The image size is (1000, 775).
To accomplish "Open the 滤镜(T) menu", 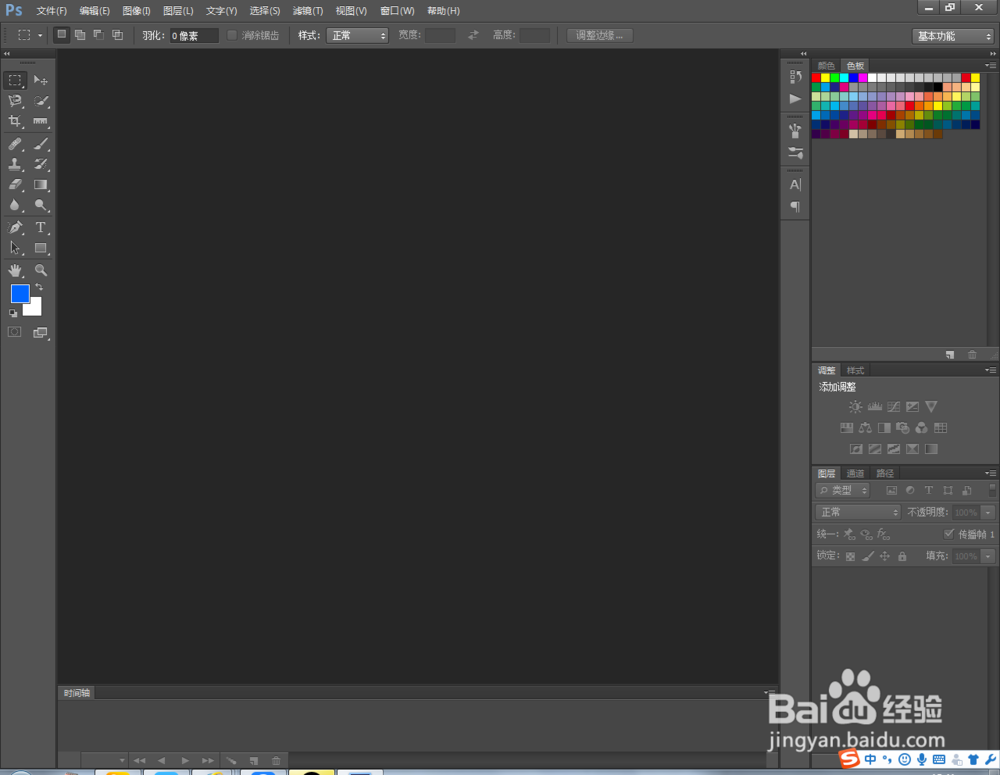I will [308, 11].
